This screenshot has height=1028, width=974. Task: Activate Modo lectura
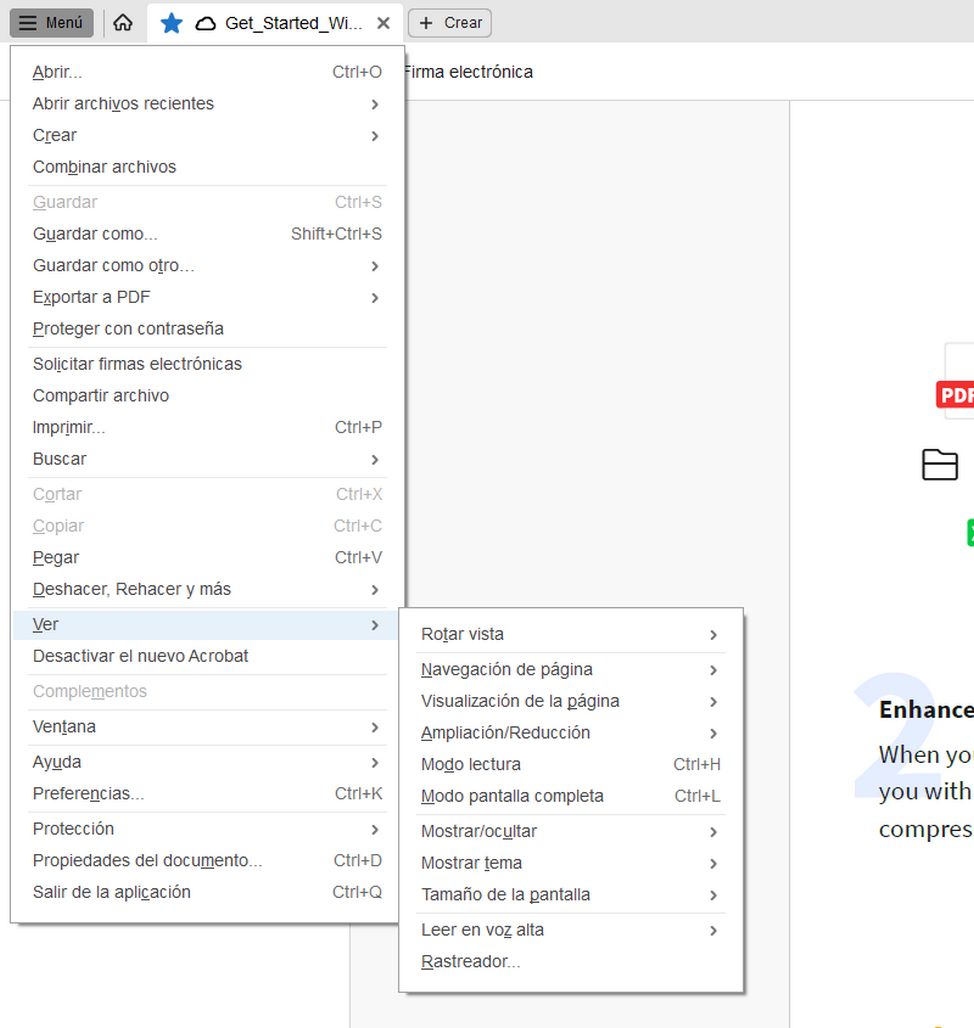[x=570, y=764]
